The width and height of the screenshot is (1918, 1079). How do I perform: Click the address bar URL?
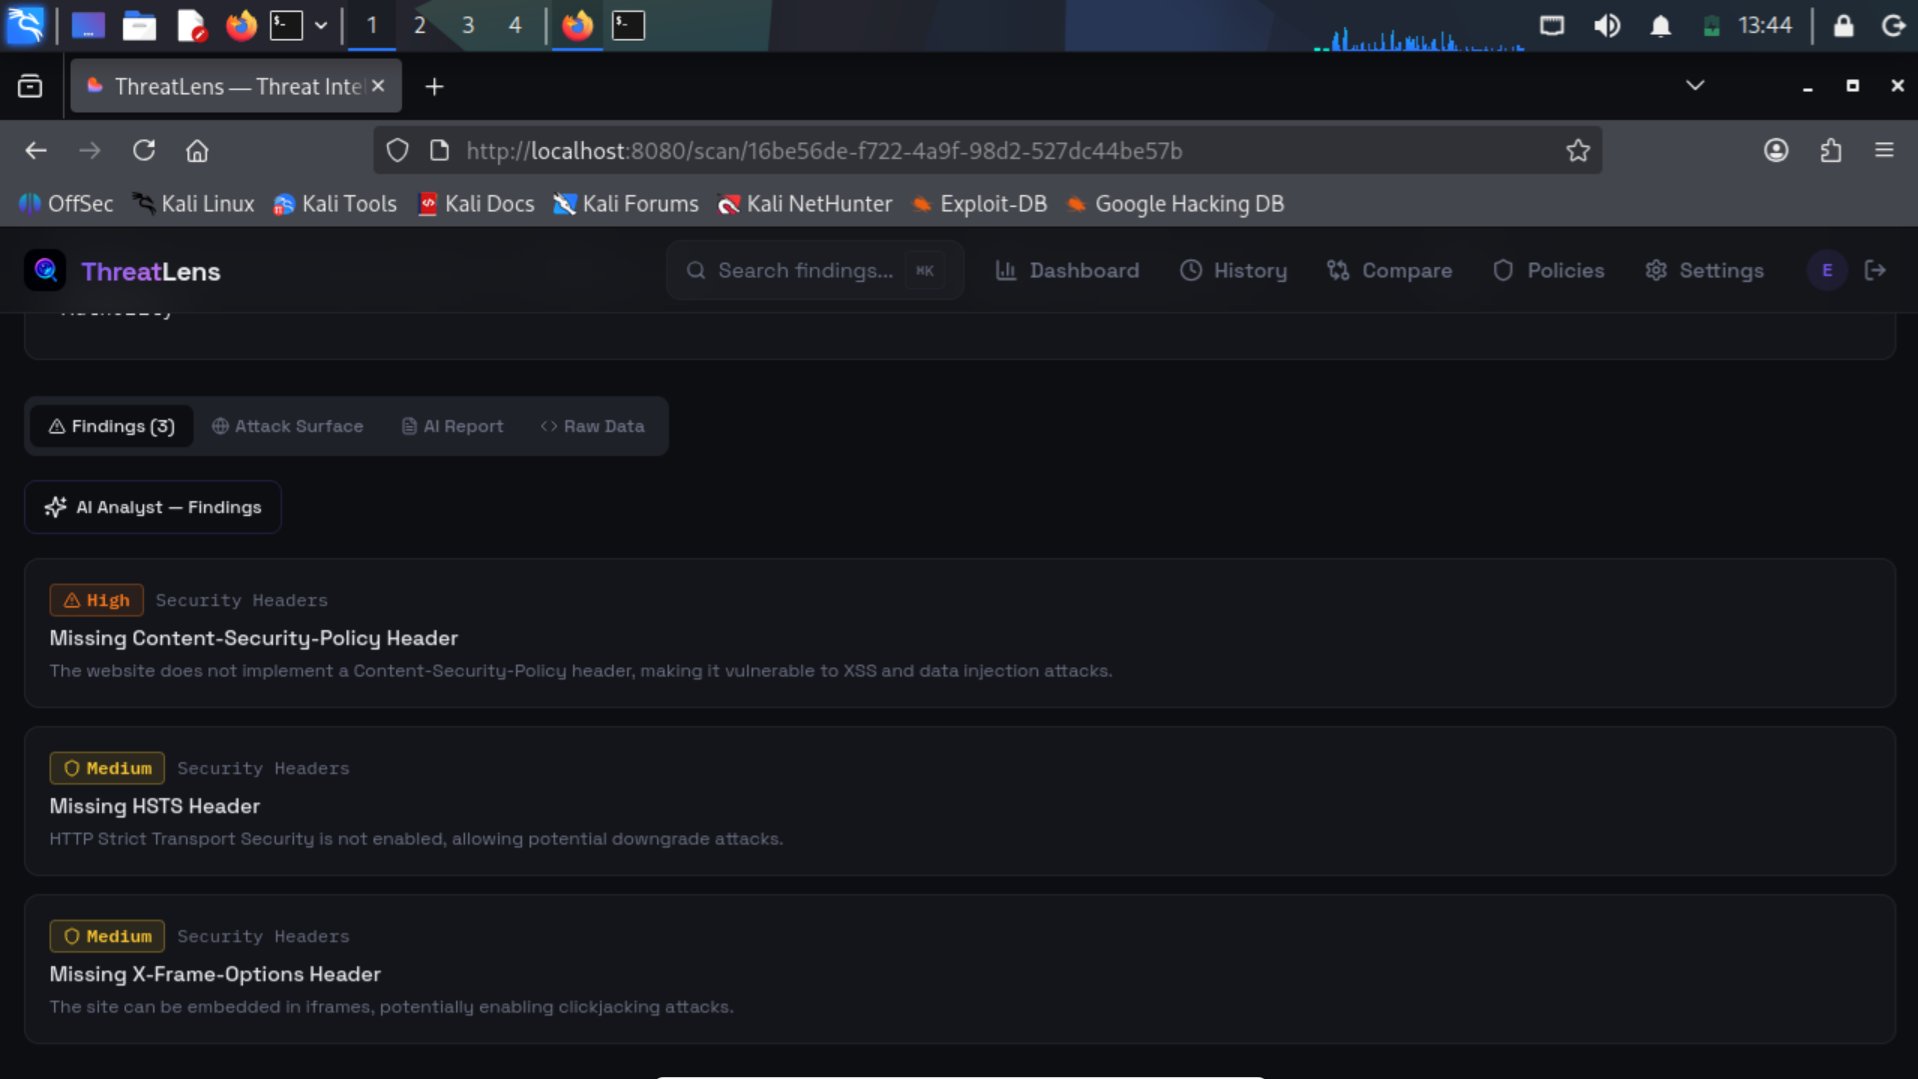tap(824, 150)
